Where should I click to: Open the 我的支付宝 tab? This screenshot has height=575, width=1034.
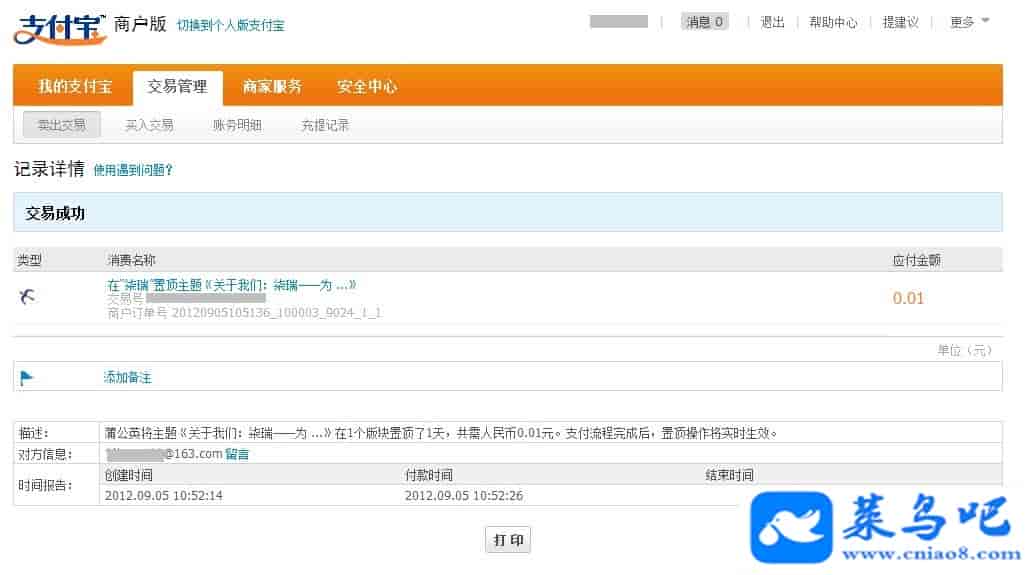pos(75,87)
